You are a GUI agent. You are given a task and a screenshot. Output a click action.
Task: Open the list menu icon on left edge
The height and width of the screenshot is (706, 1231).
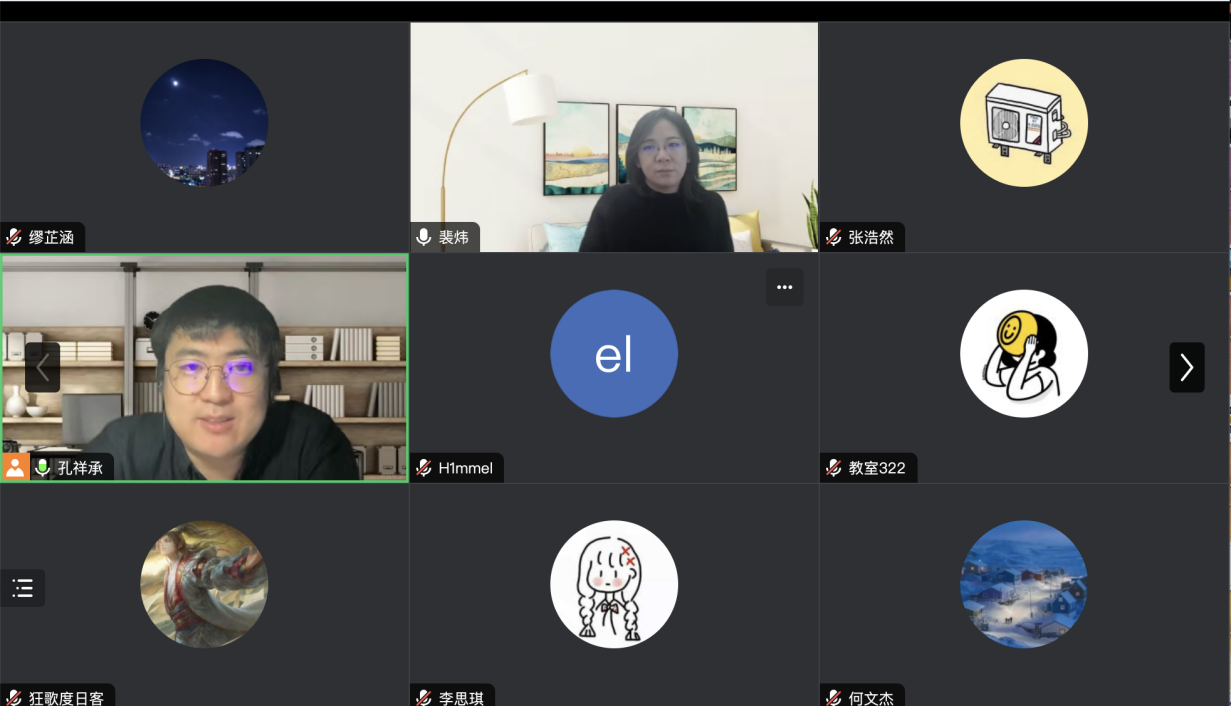(22, 588)
